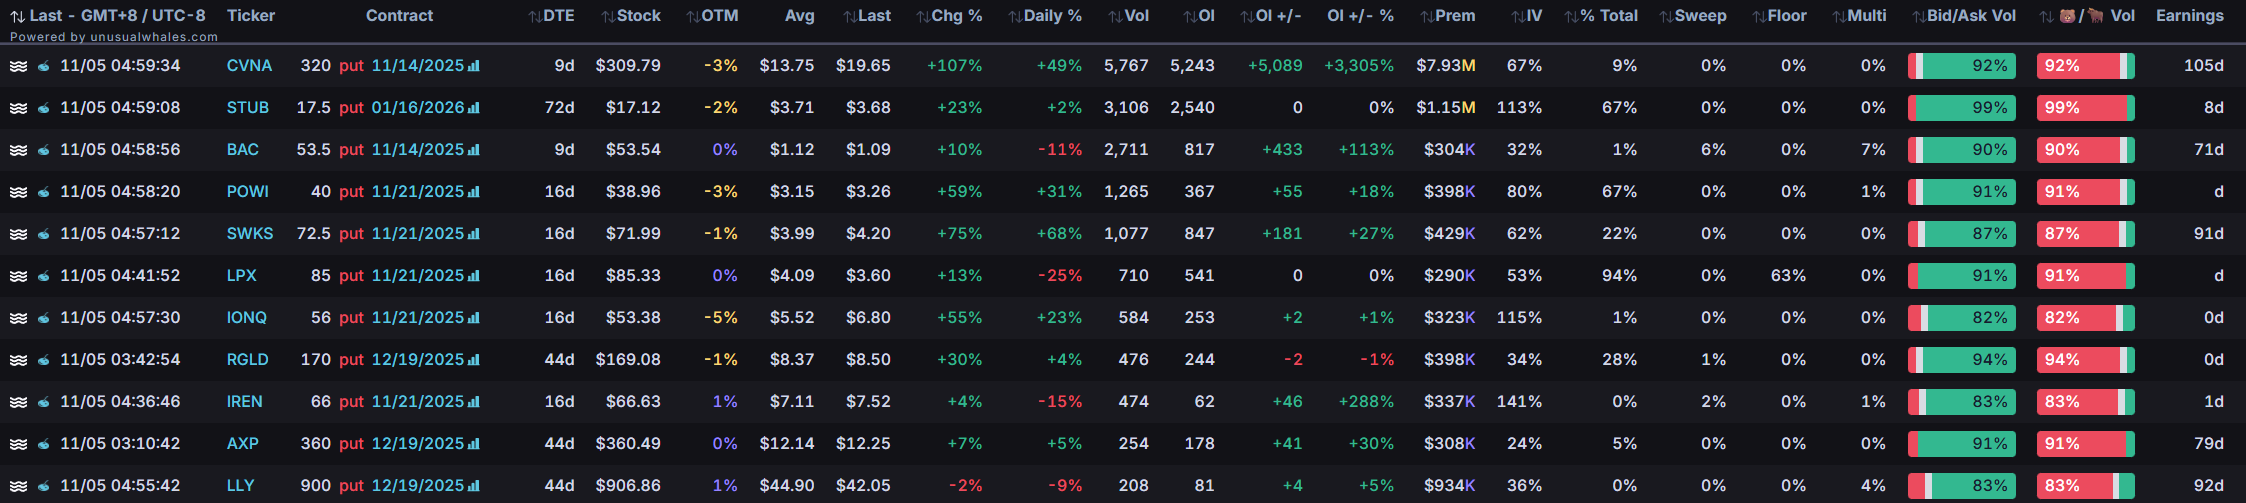Open the IONQ ticker link
Image resolution: width=2246 pixels, height=503 pixels.
click(246, 318)
